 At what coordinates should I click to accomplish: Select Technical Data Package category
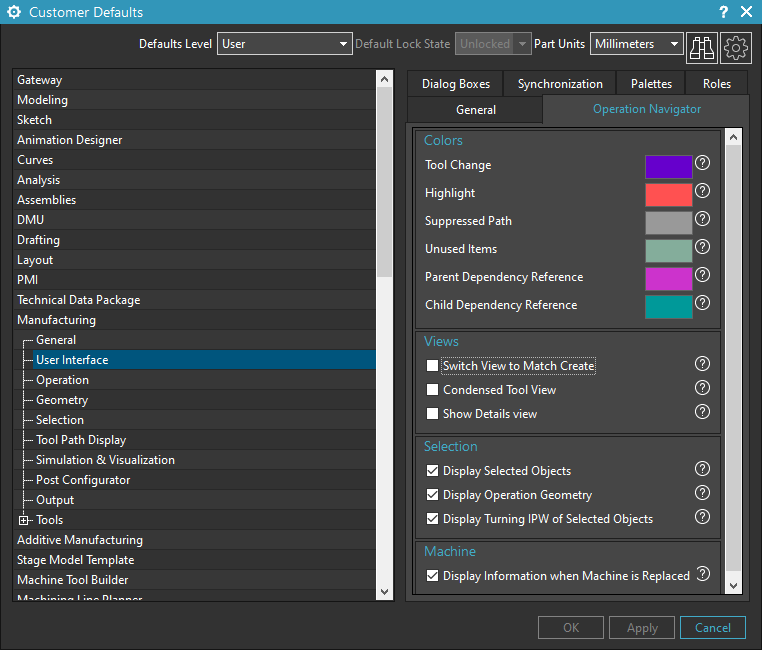tap(194, 300)
